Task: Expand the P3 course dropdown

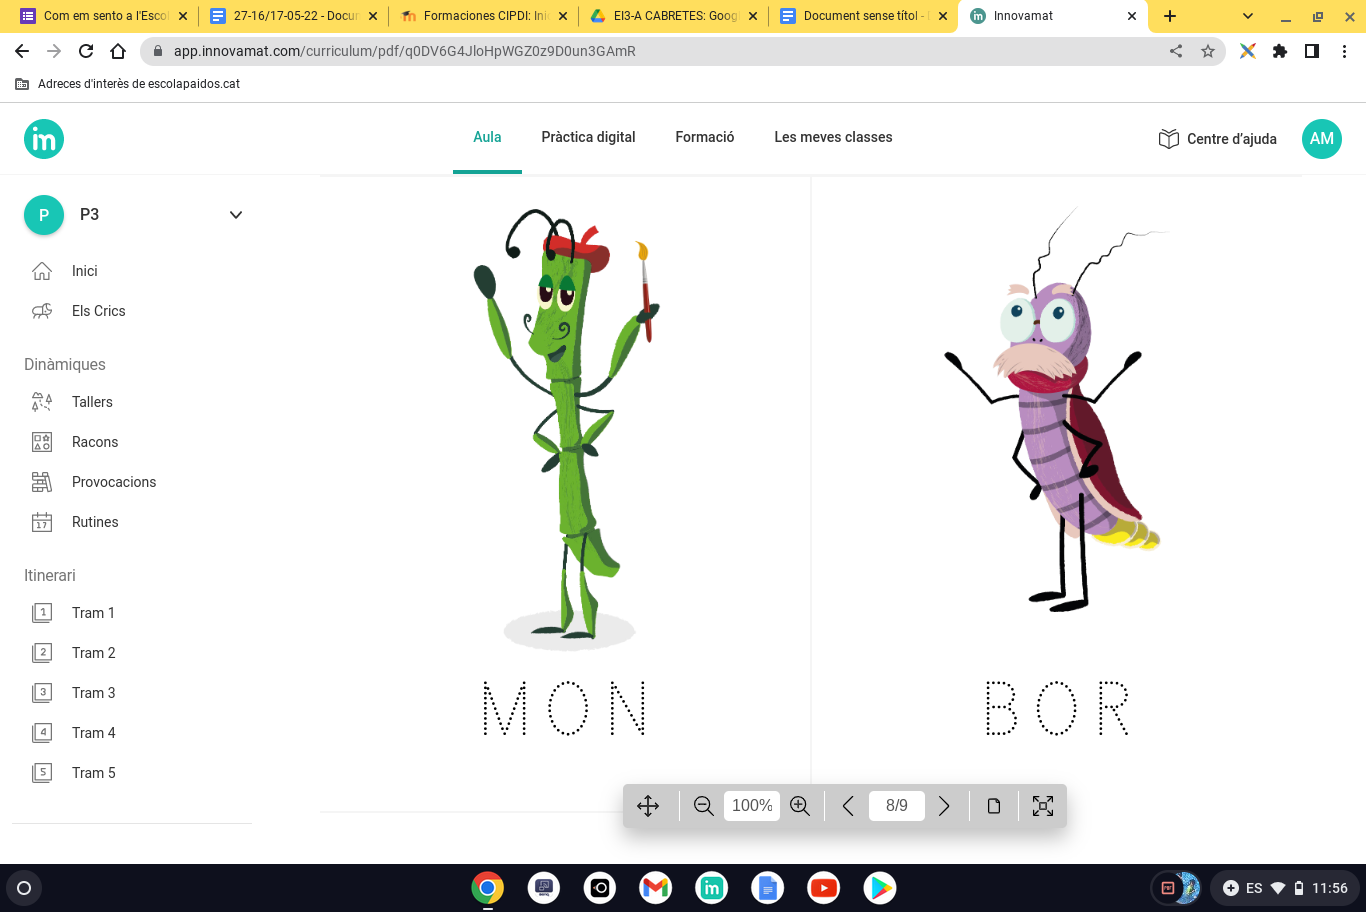Action: [x=236, y=215]
